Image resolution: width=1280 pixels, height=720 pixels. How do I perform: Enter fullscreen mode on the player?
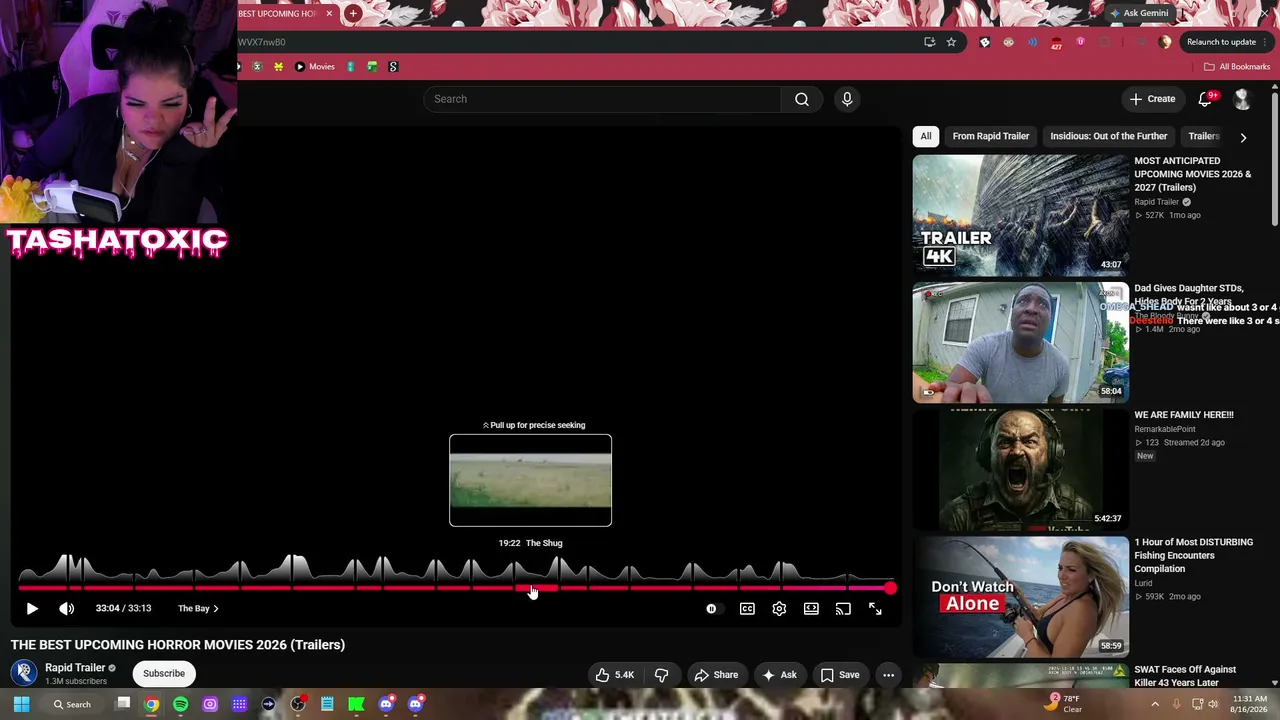875,608
